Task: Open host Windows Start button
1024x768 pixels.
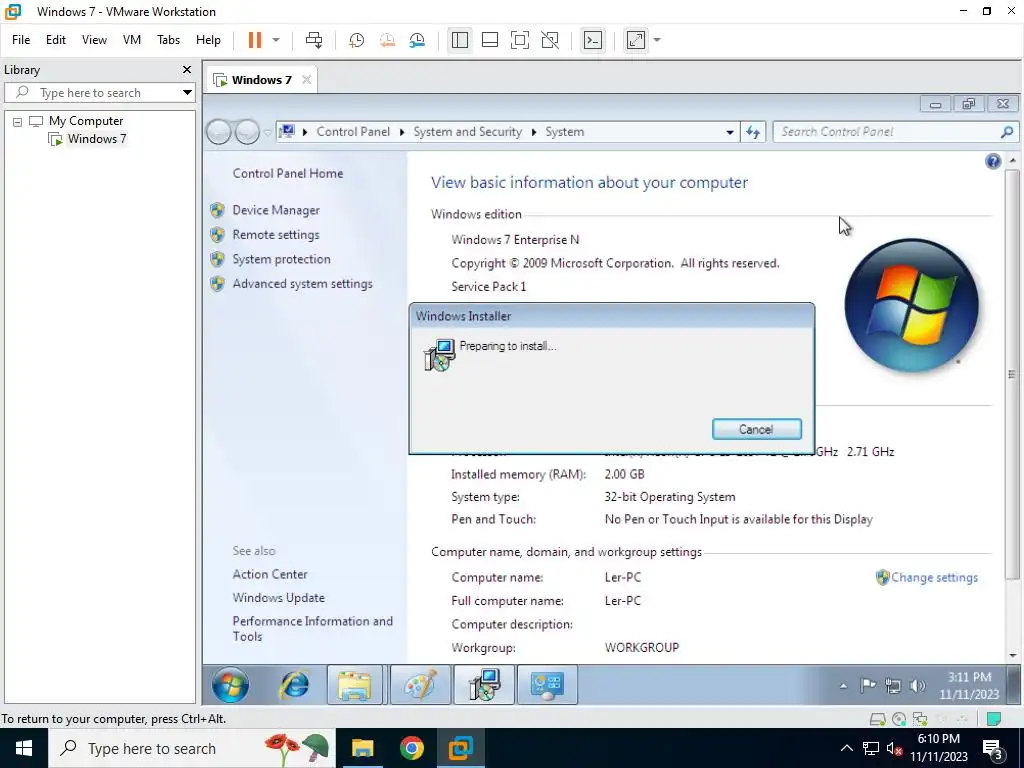Action: (24, 748)
